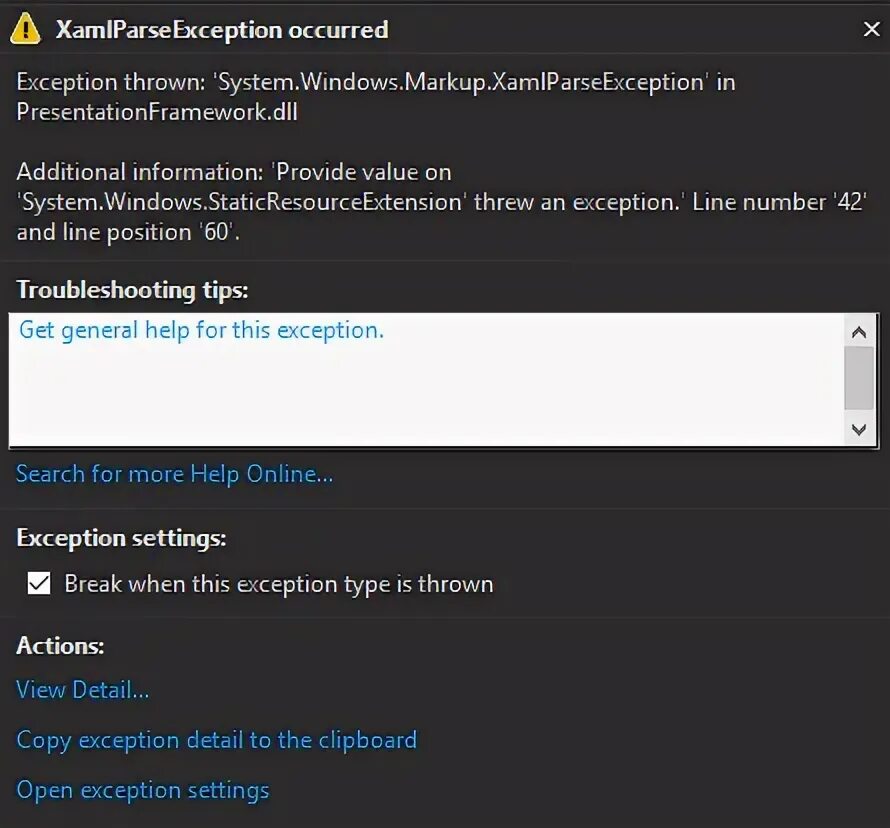
Task: Open the 'View Detail...' action link
Action: click(x=83, y=690)
